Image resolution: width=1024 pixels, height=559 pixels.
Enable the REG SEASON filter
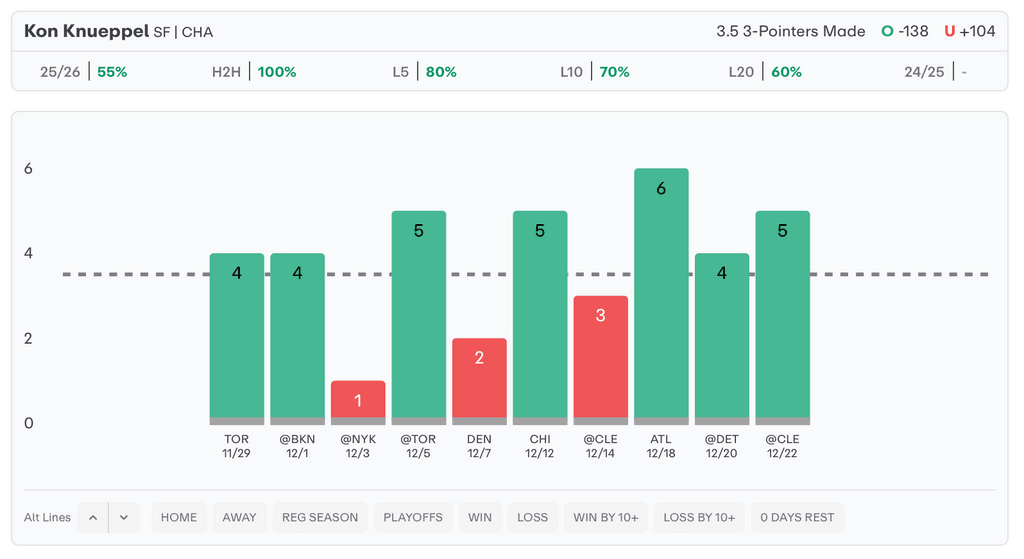pyautogui.click(x=320, y=517)
